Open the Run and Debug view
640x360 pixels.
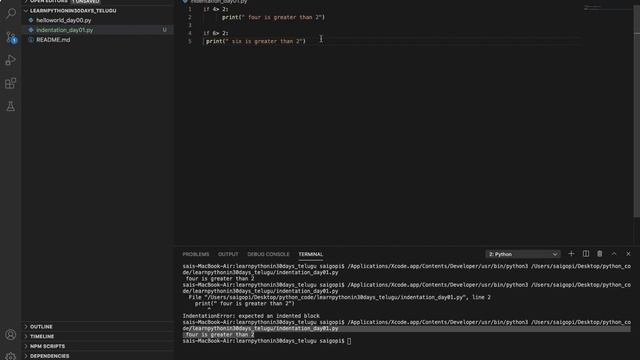11,60
